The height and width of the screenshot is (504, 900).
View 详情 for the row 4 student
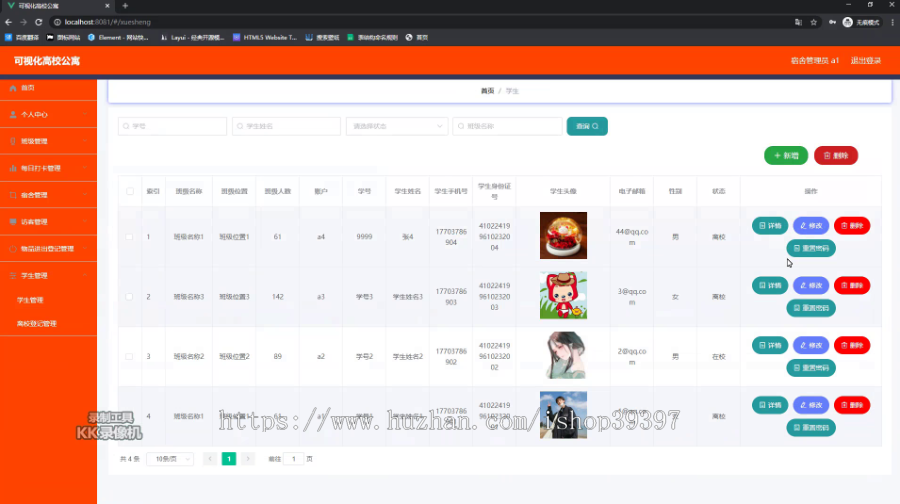pos(770,405)
